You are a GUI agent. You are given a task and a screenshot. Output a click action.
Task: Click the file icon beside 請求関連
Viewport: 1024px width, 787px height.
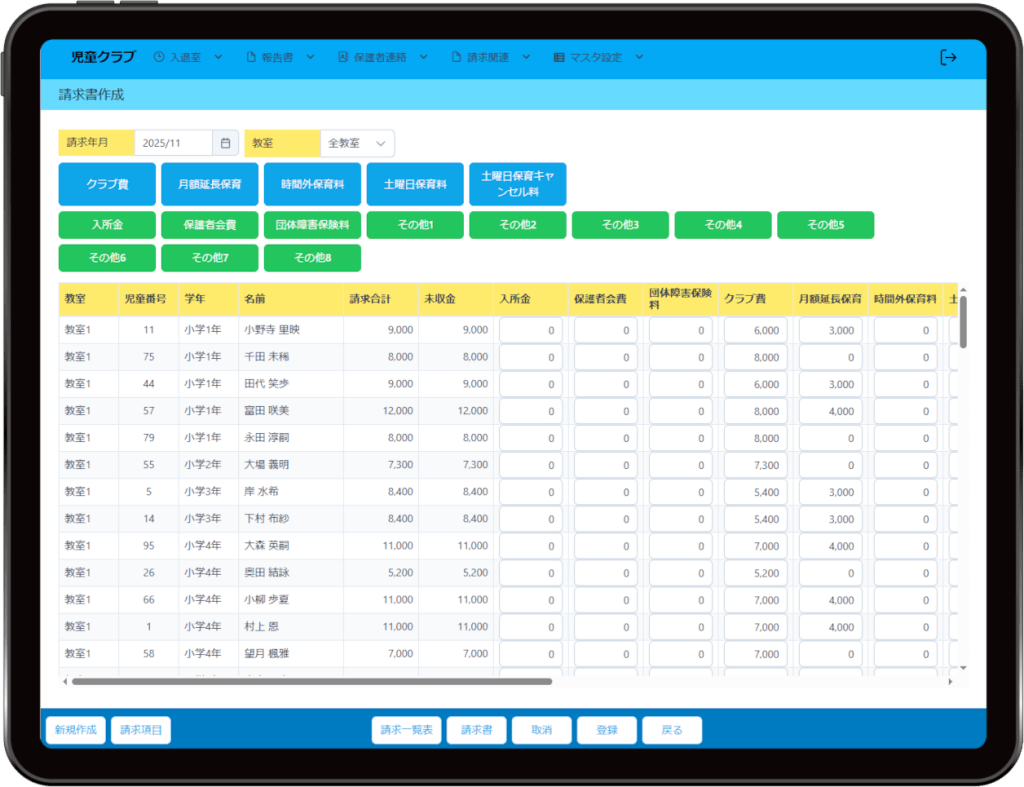click(456, 58)
